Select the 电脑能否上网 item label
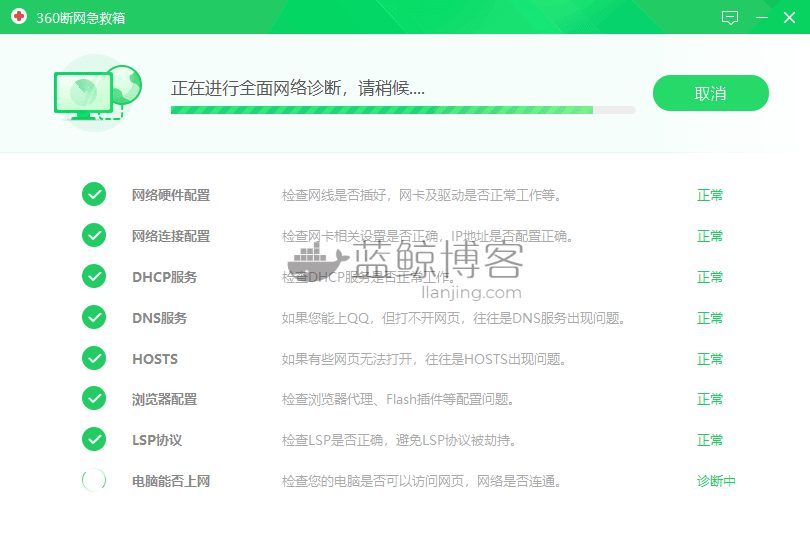The width and height of the screenshot is (810, 535). (x=171, y=481)
